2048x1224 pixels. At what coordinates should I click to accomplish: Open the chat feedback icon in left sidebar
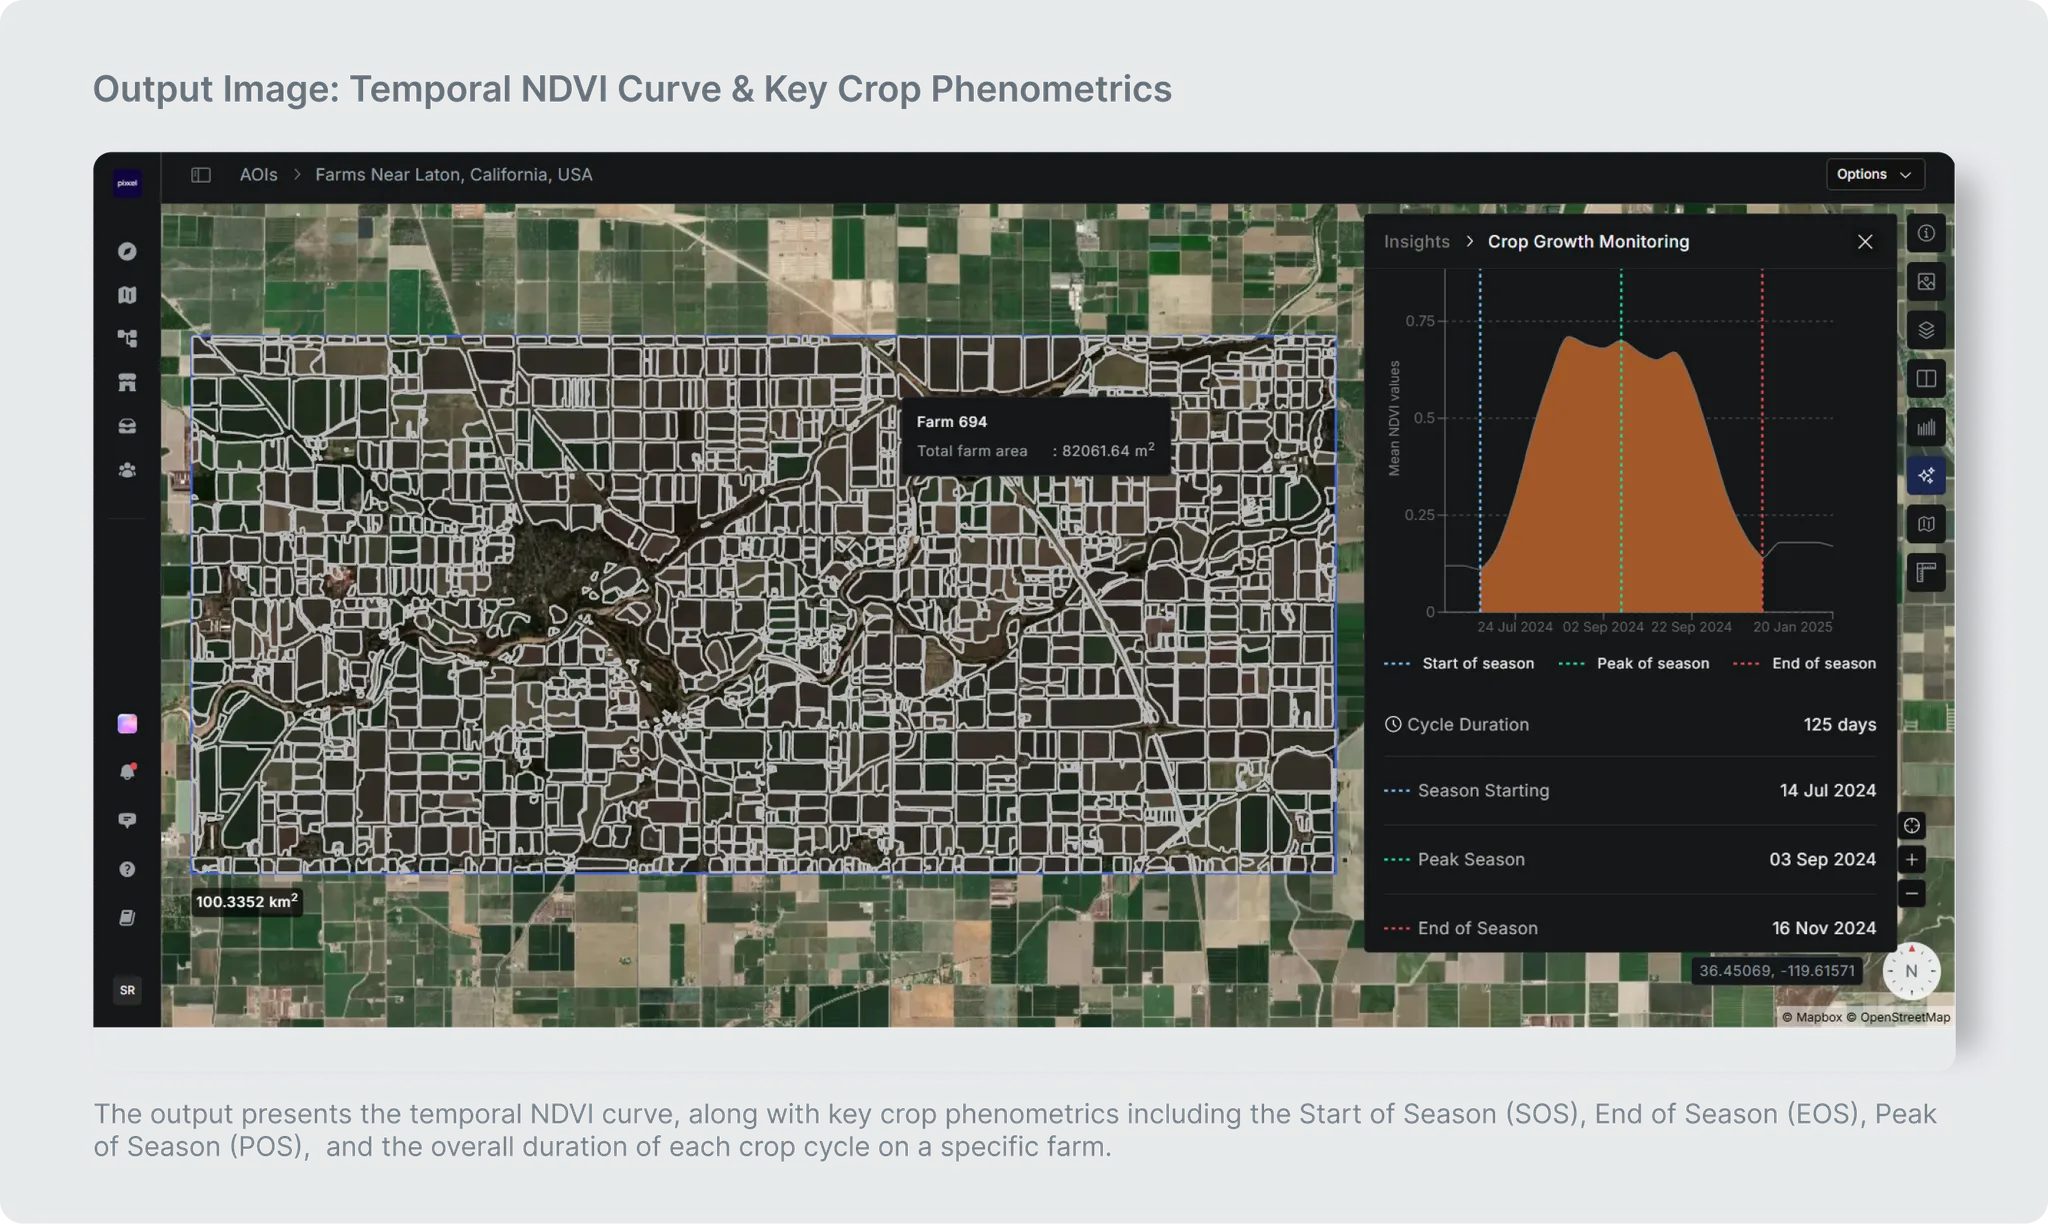click(x=127, y=820)
